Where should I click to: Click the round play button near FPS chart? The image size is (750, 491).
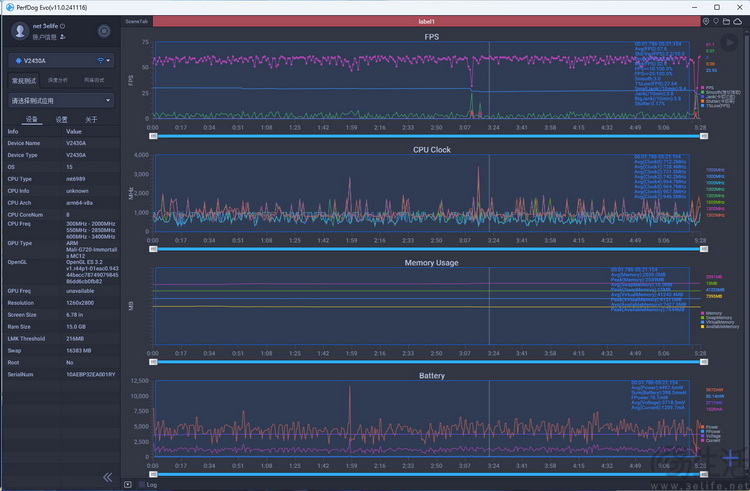pos(729,43)
